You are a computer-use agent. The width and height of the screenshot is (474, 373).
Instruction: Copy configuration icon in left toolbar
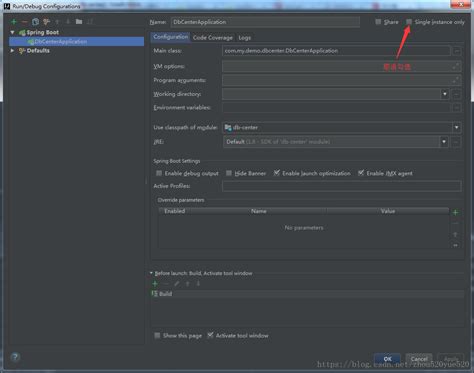tap(35, 22)
